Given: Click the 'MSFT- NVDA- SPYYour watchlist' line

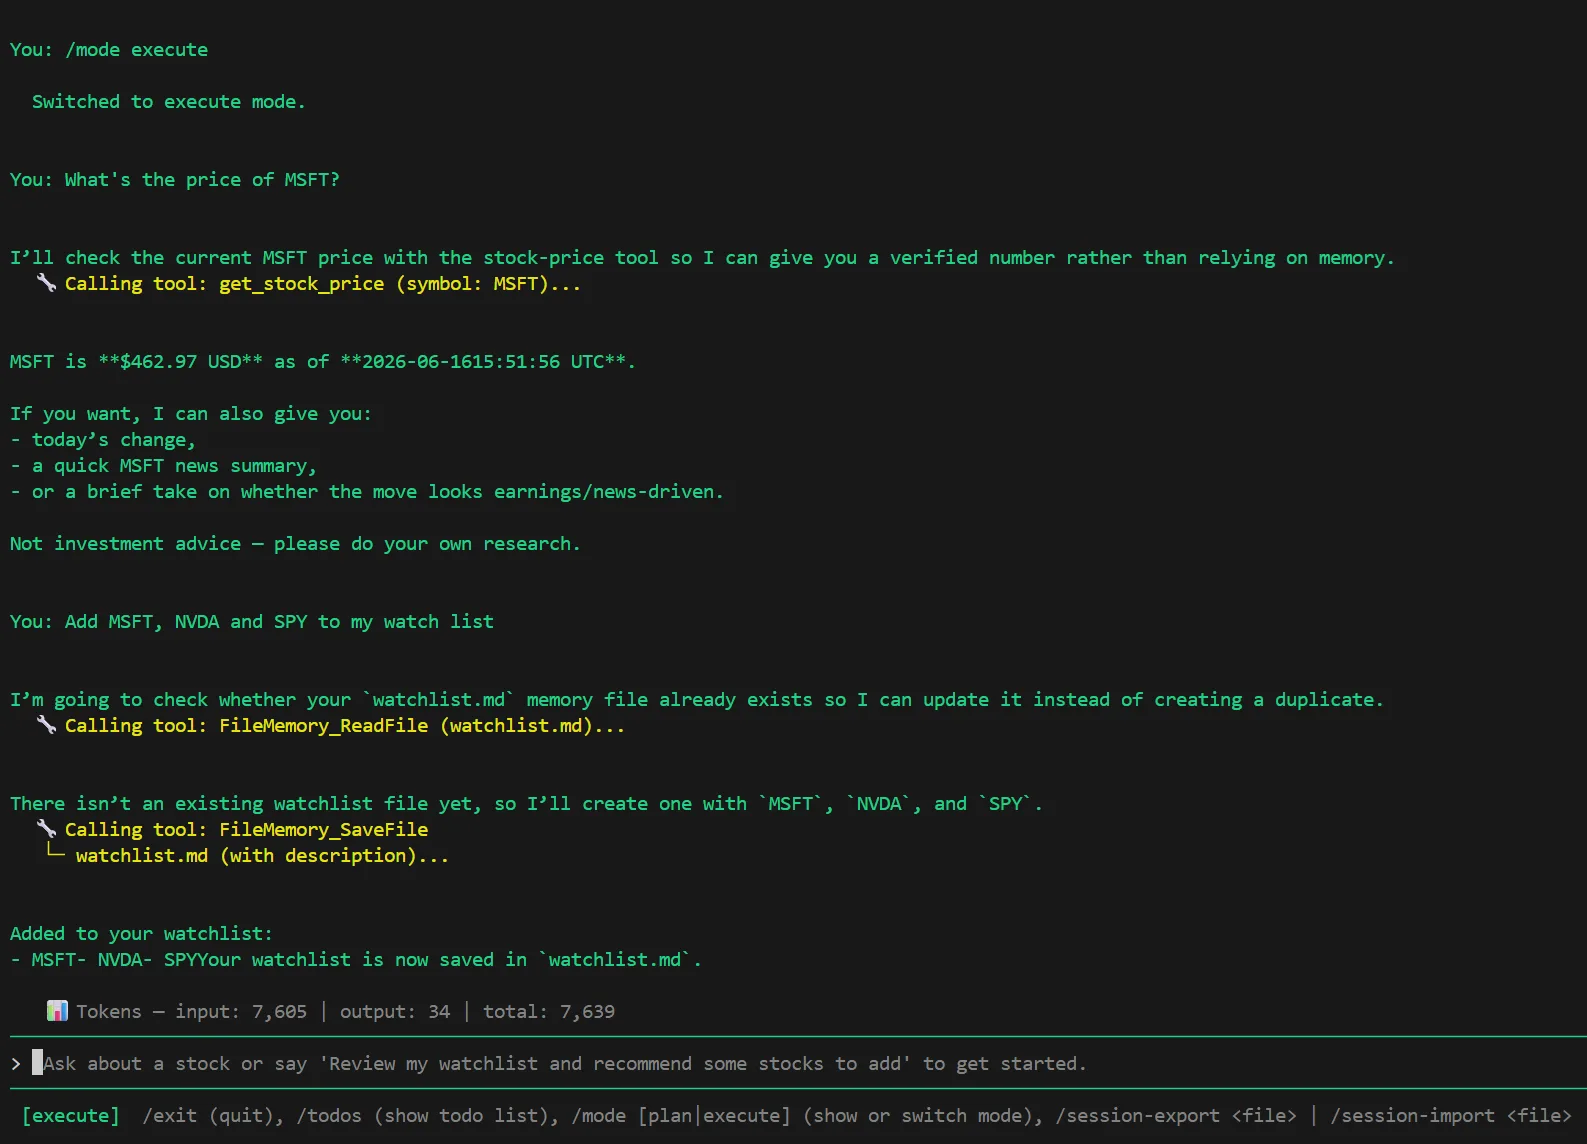Looking at the screenshot, I should tap(356, 959).
